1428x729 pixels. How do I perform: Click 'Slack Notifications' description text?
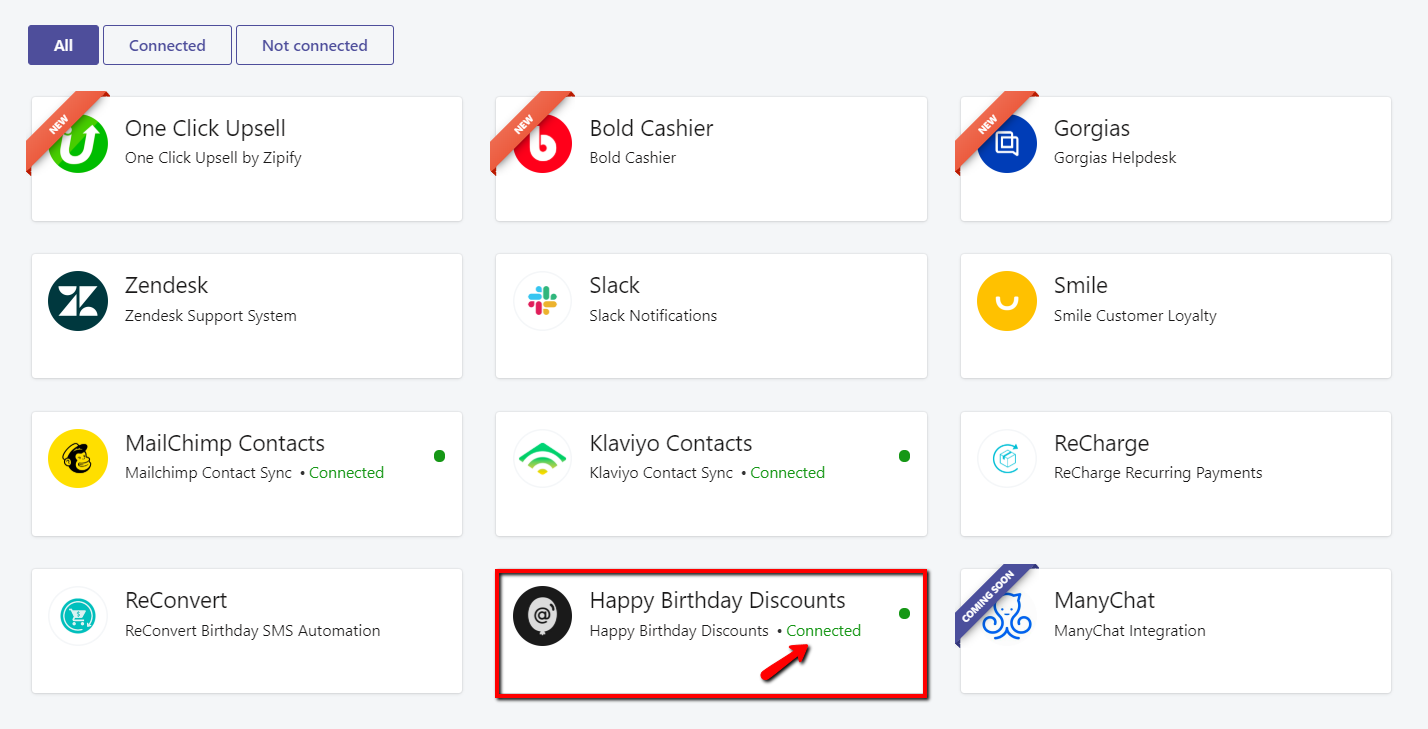point(653,316)
